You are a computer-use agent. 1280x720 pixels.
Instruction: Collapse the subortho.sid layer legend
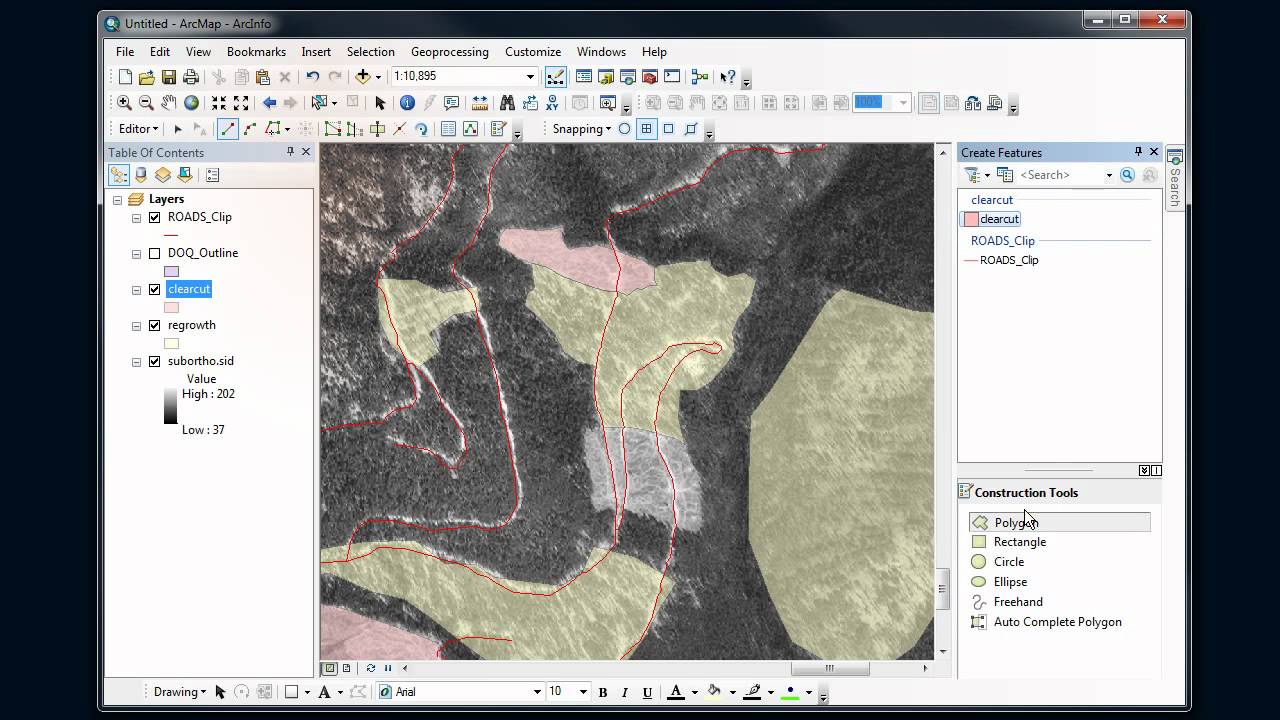click(136, 361)
